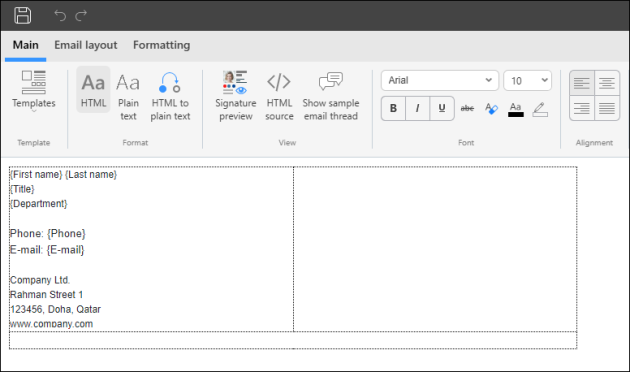Click the {Phone} placeholder

66,233
